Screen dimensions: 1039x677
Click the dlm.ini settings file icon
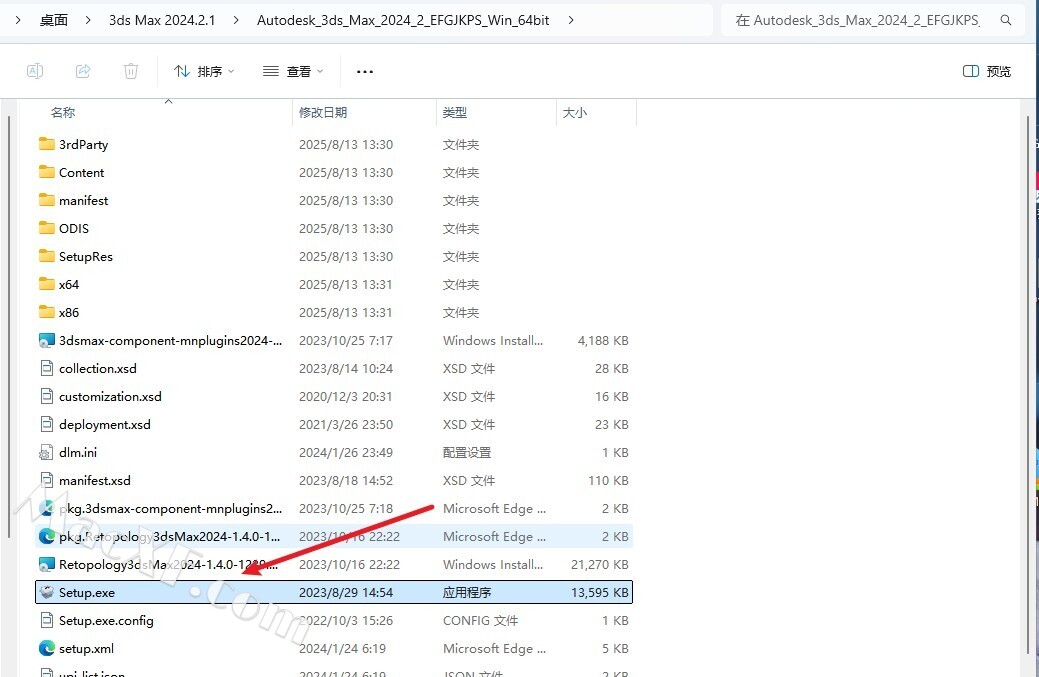tap(46, 452)
